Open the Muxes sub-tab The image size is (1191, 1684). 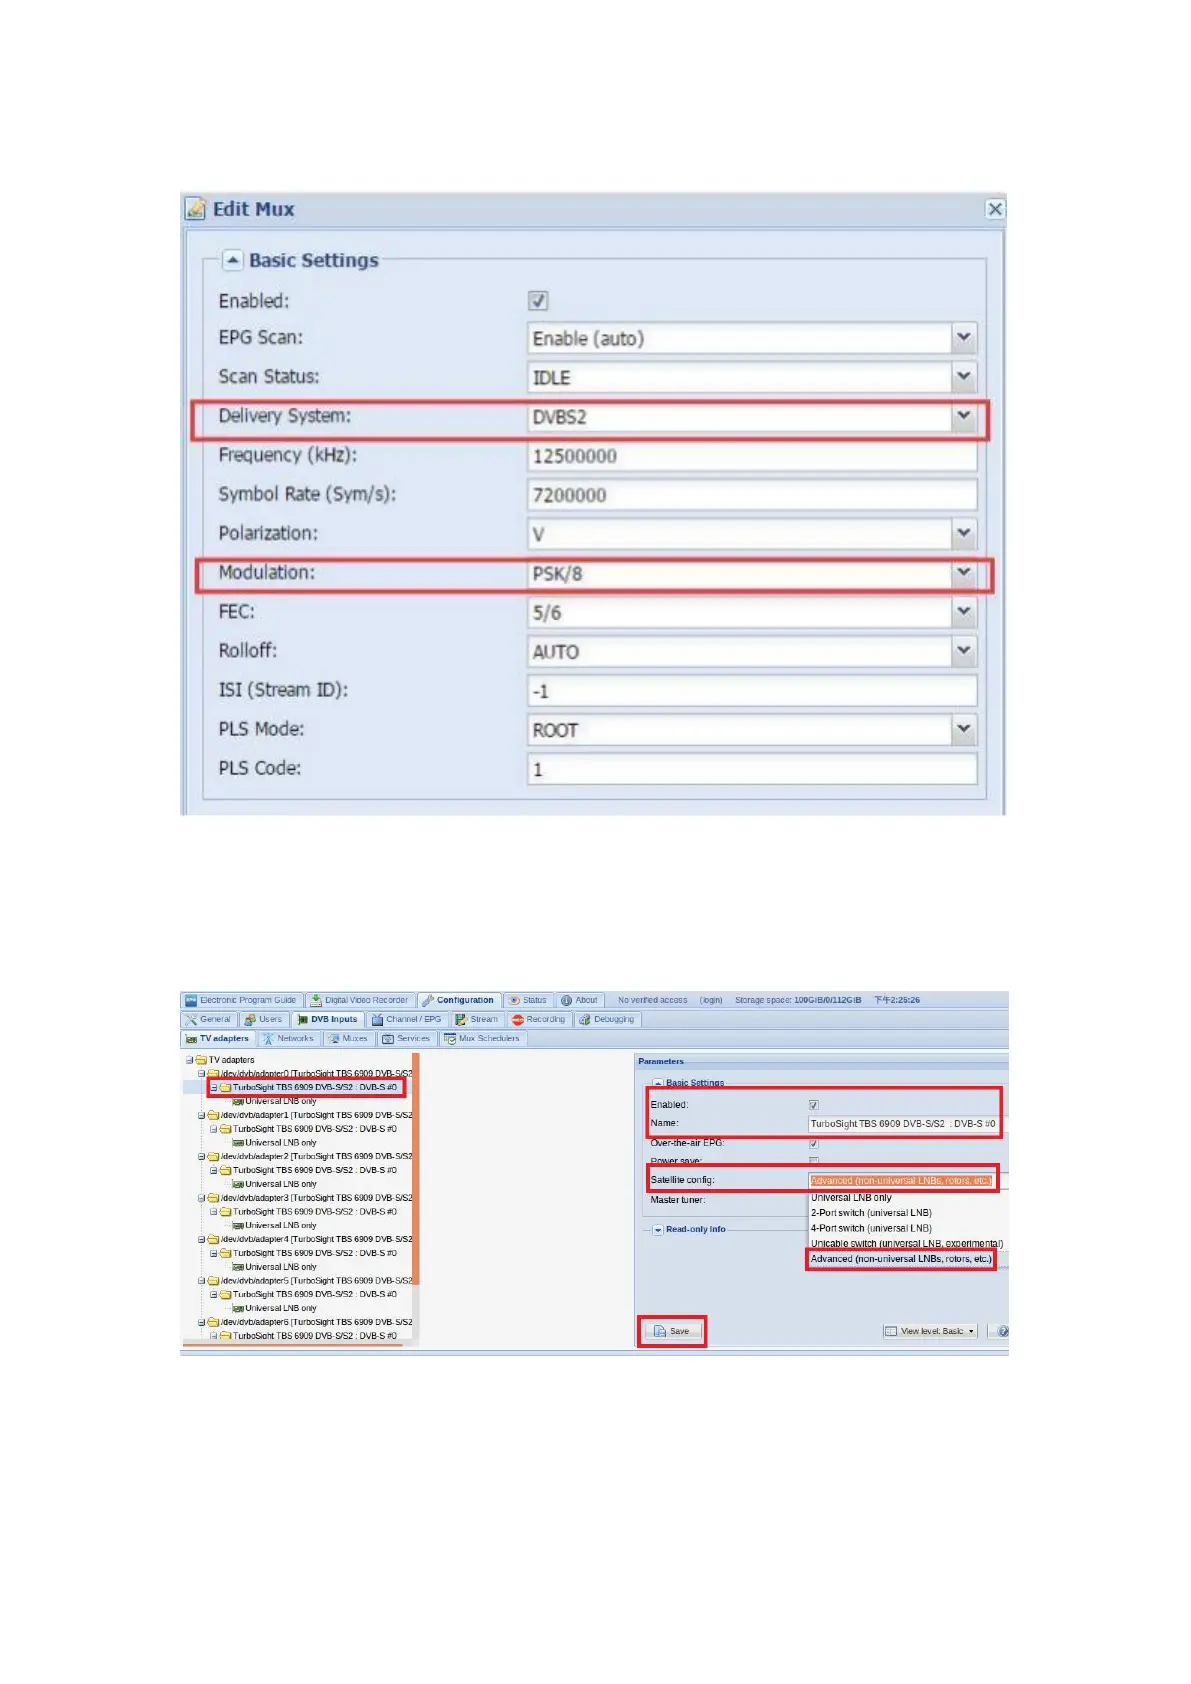click(348, 1038)
